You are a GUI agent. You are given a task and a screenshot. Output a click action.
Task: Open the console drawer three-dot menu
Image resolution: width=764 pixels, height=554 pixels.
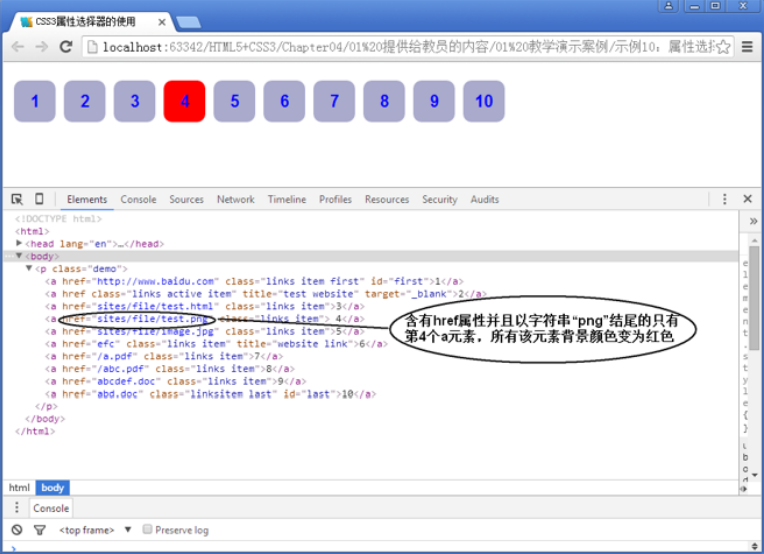pos(17,508)
